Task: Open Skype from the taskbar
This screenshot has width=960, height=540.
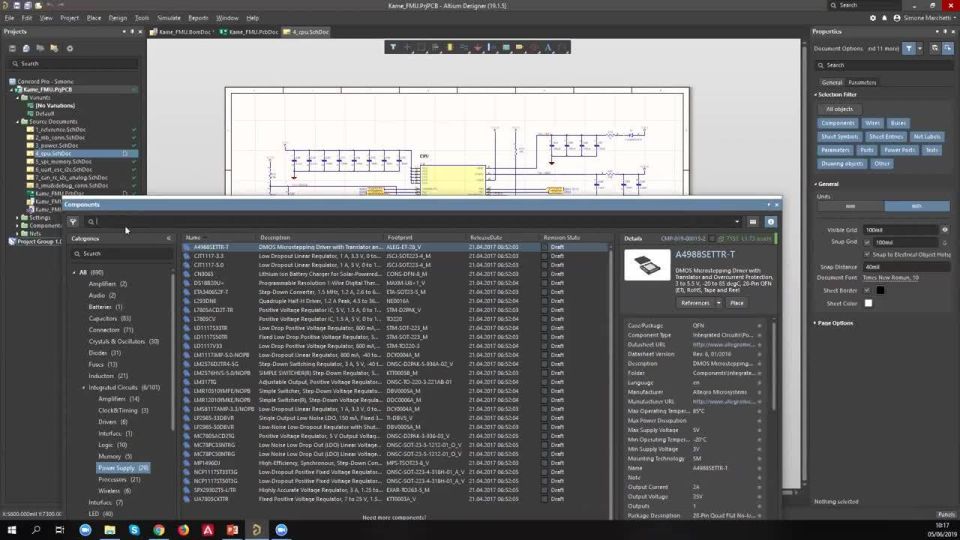Action: (x=134, y=530)
